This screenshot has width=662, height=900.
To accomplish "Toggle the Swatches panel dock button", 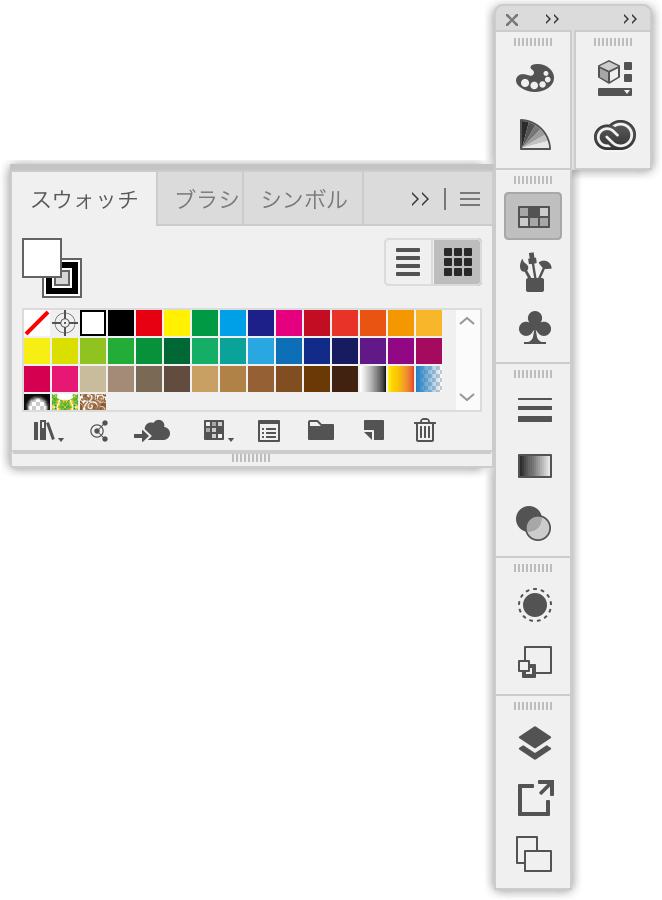I will point(534,215).
